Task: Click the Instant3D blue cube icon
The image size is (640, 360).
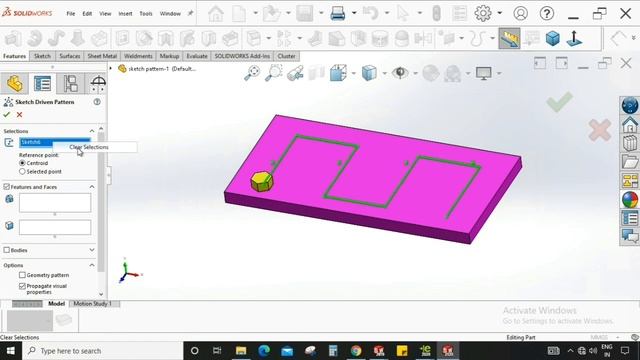Action: pos(553,38)
